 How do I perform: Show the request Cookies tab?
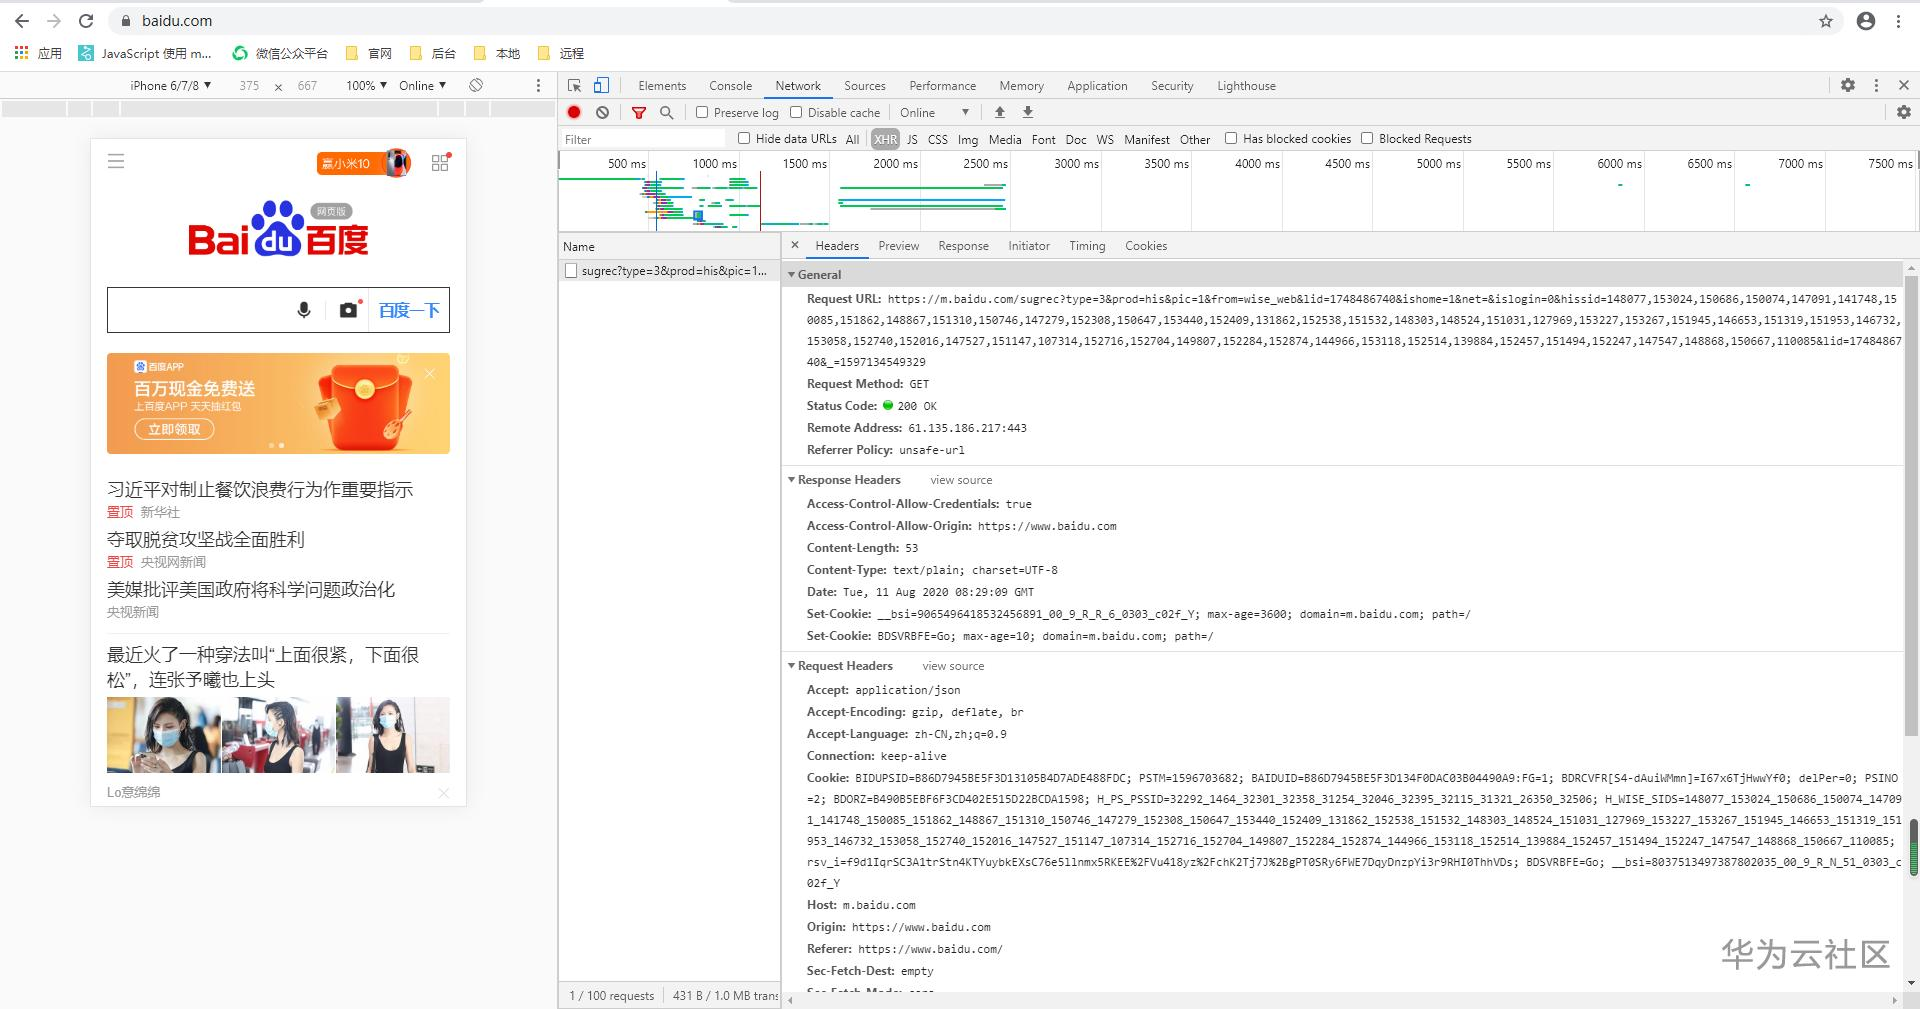click(1146, 246)
